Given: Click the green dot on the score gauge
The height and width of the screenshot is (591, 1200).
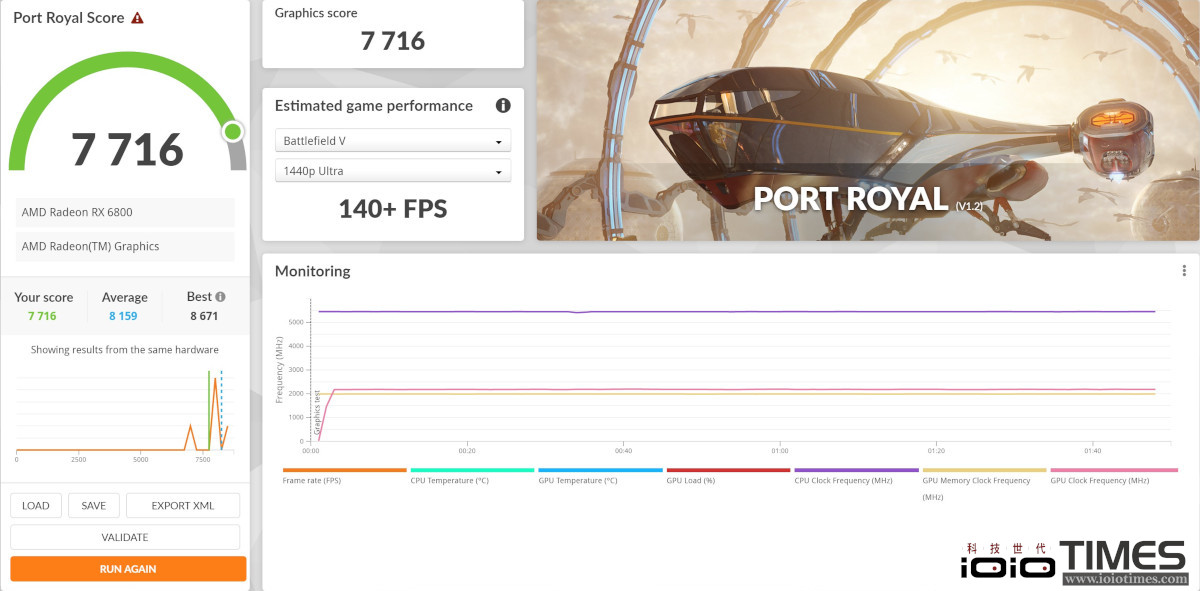Looking at the screenshot, I should pos(233,131).
